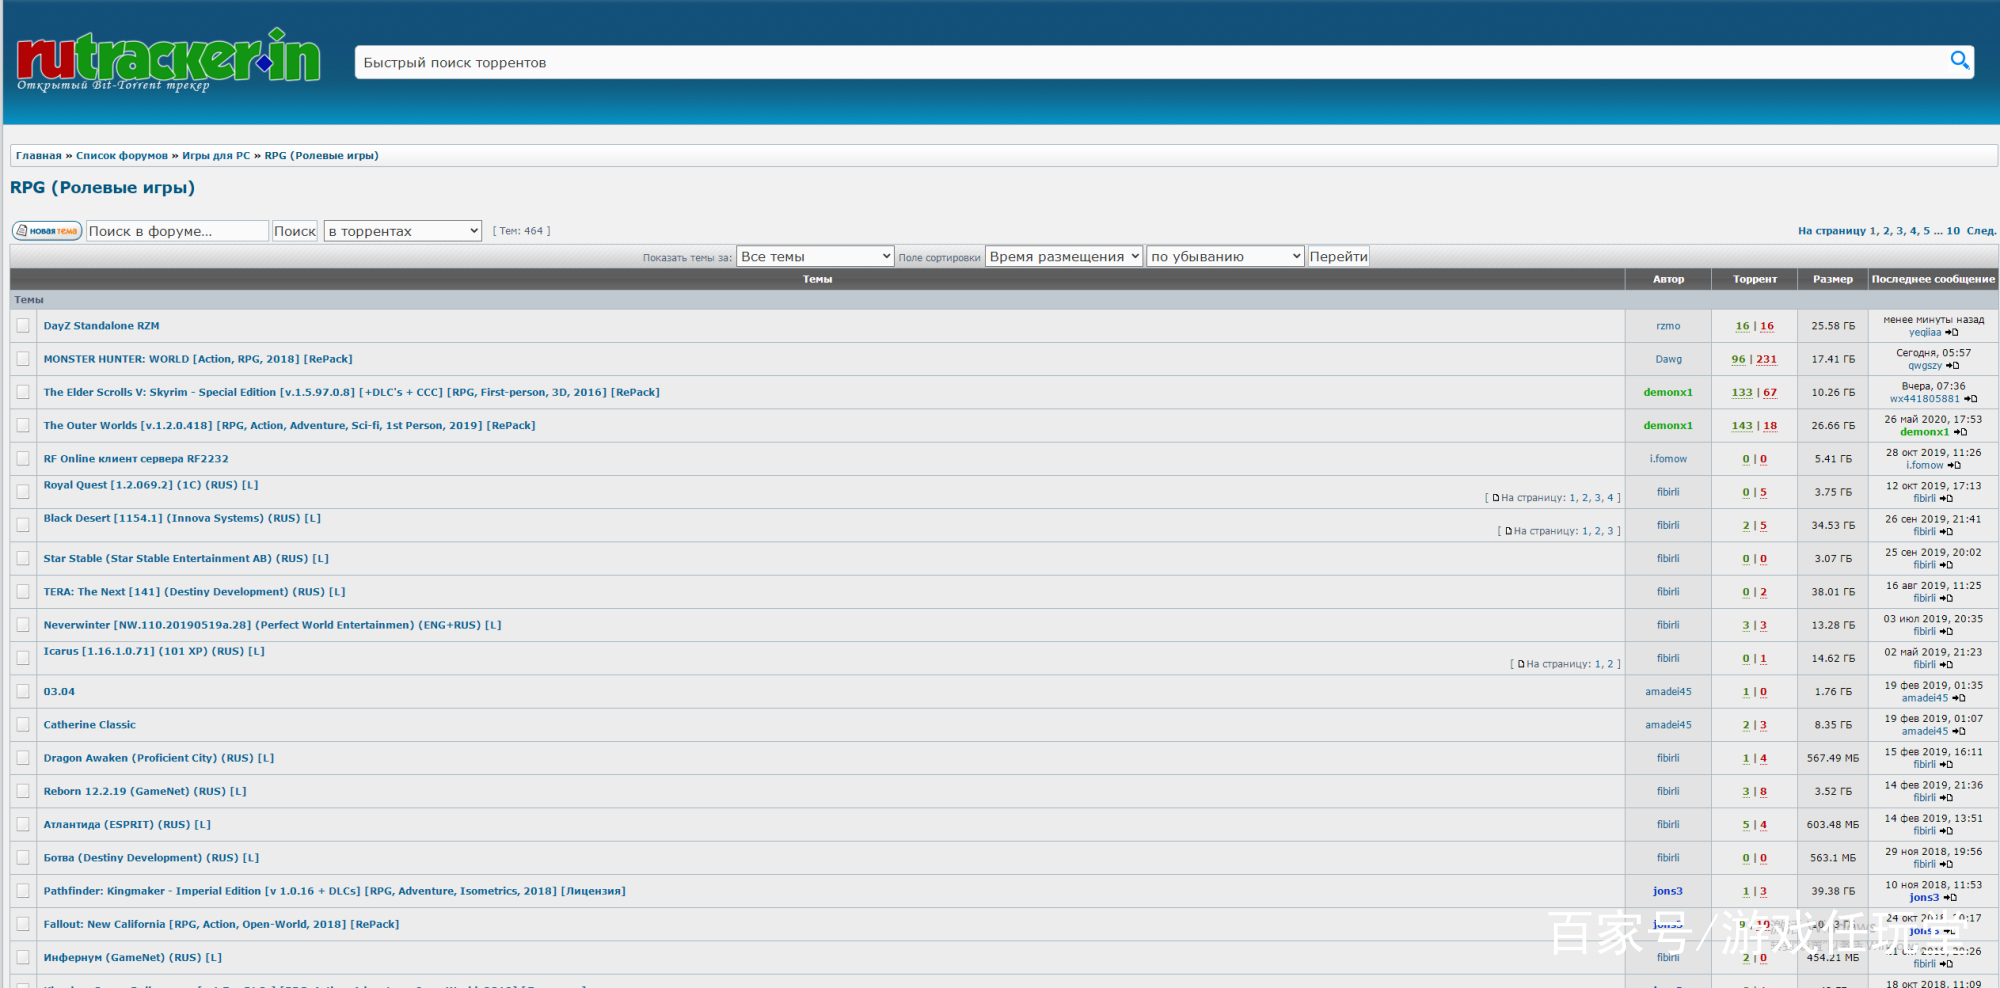Image resolution: width=2000 pixels, height=988 pixels.
Task: Click the topic status icon beside The Elder Scrolls V: Skyrim
Action: coord(23,392)
